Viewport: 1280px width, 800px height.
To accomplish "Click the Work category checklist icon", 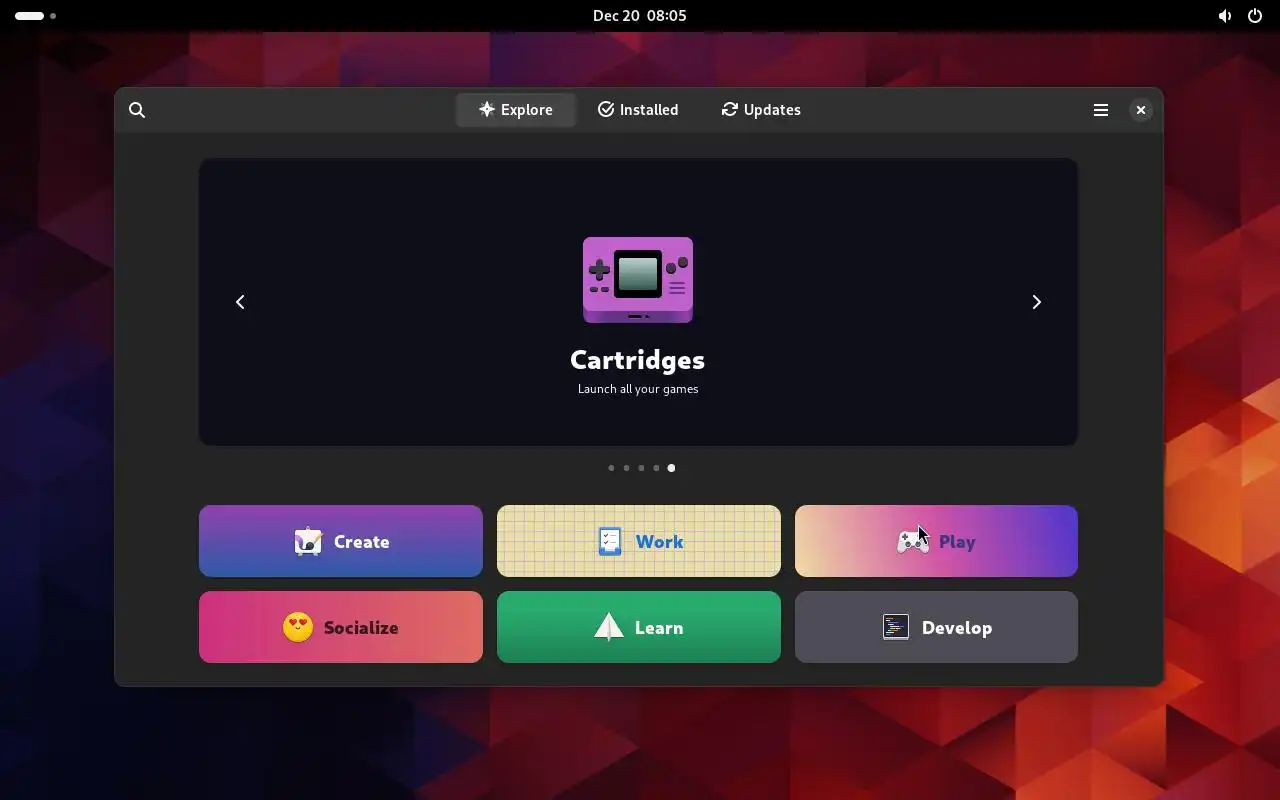I will pyautogui.click(x=610, y=541).
